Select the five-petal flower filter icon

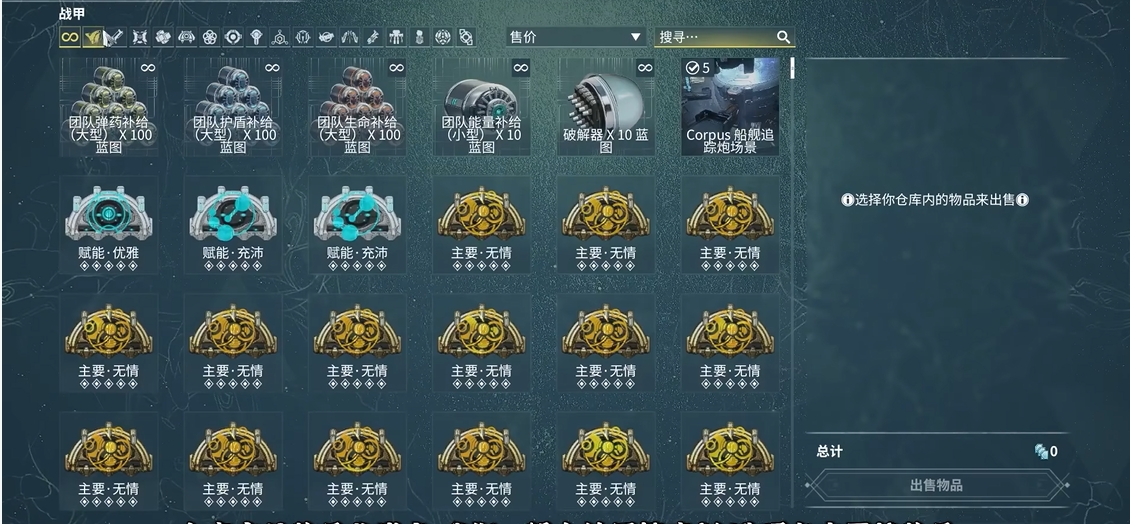click(210, 37)
